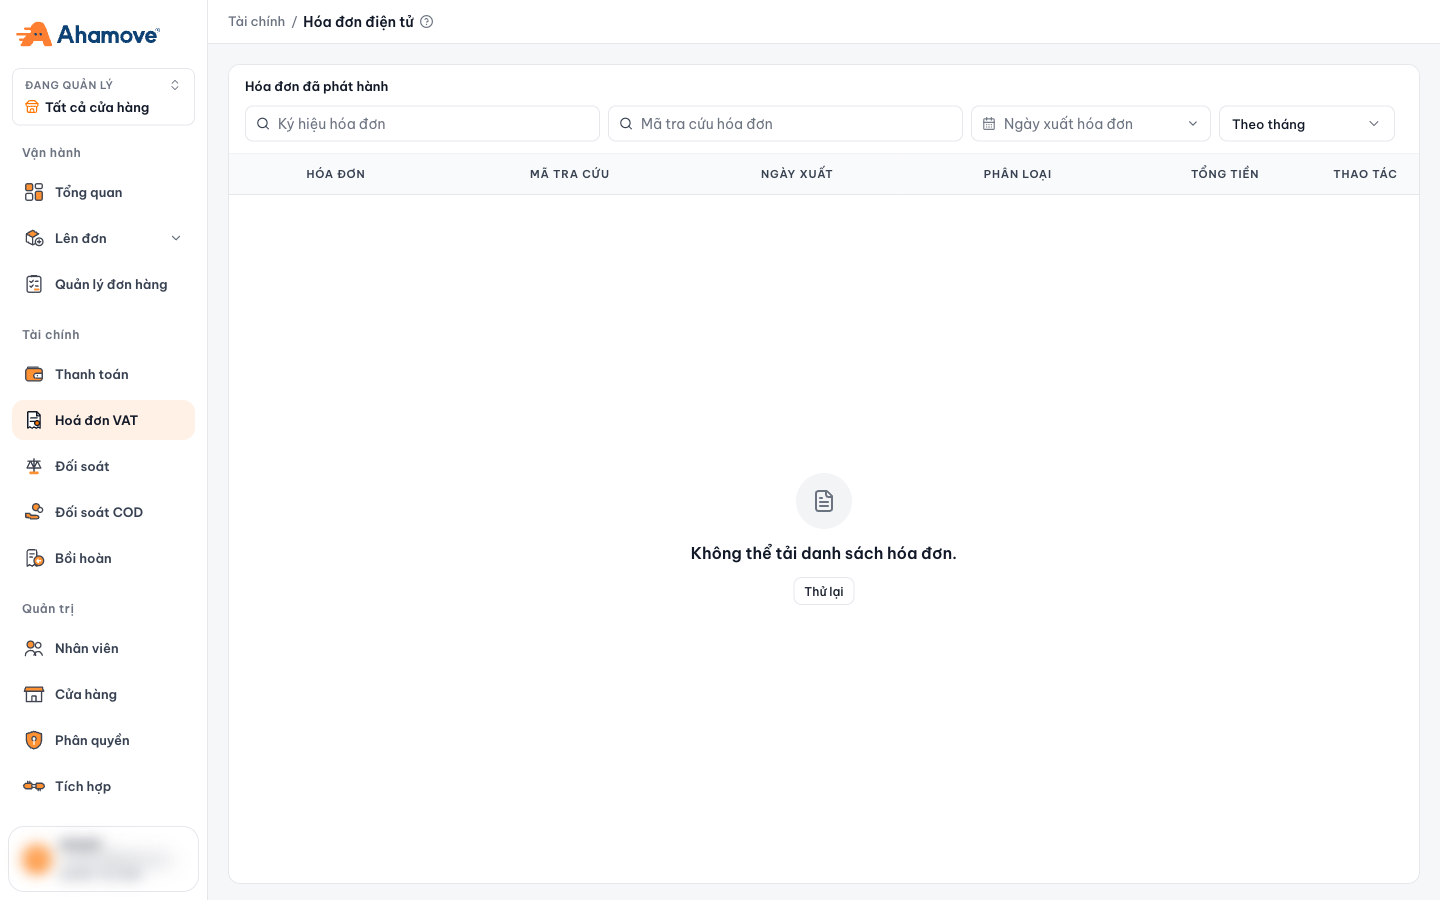The height and width of the screenshot is (900, 1440).
Task: Open the Đối soát COD hand-coin icon
Action: (x=34, y=512)
